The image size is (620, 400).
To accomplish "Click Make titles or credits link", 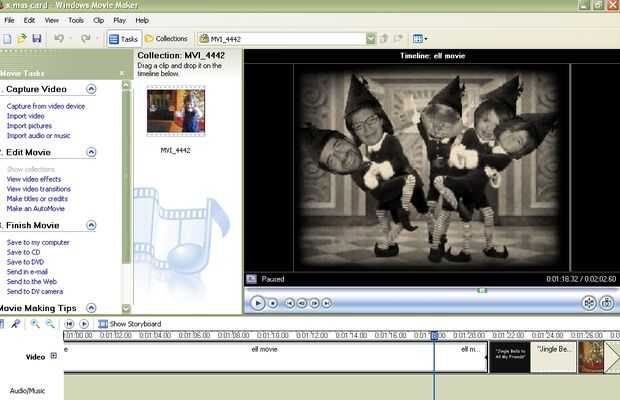I will click(x=37, y=198).
